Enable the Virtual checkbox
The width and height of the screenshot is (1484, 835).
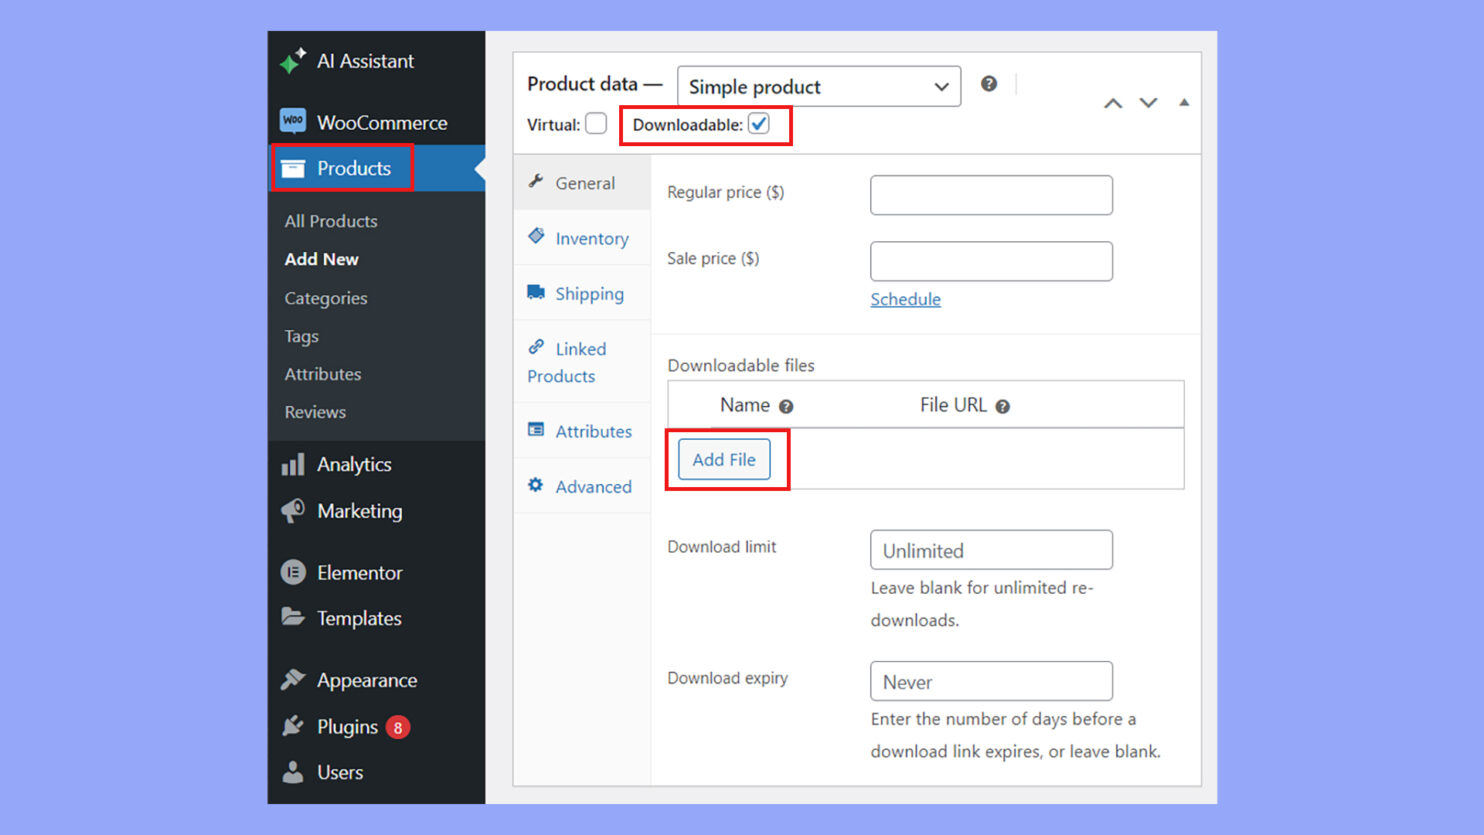(x=596, y=123)
